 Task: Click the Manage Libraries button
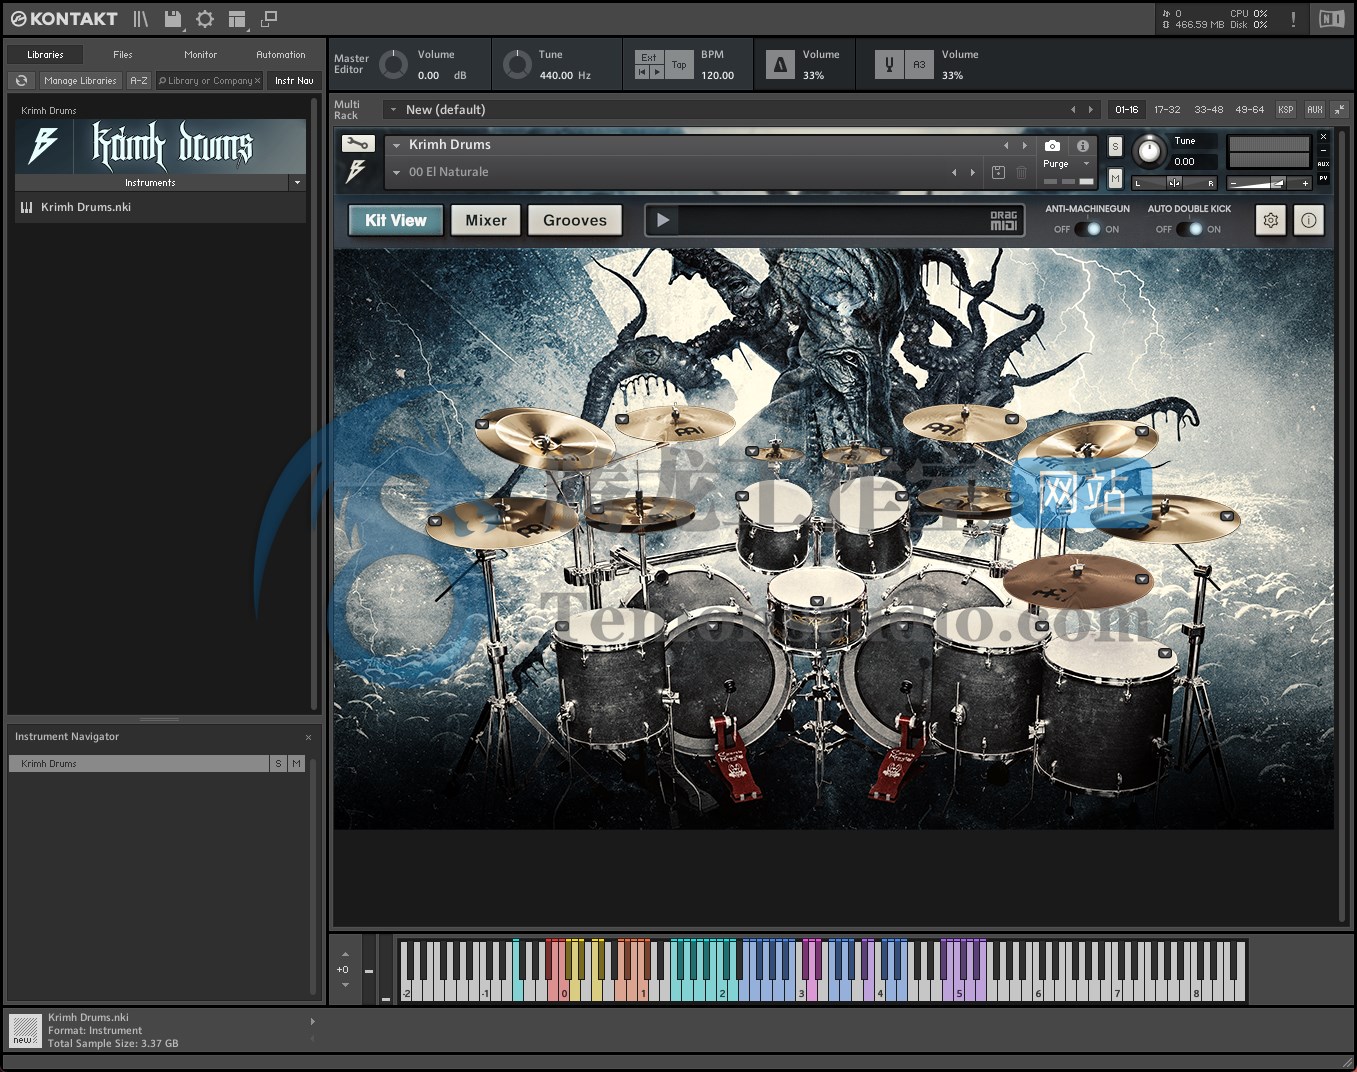point(80,81)
